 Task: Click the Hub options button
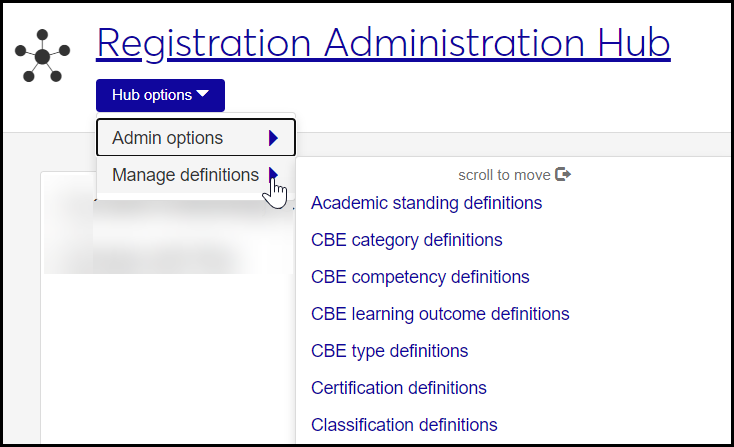(x=160, y=95)
